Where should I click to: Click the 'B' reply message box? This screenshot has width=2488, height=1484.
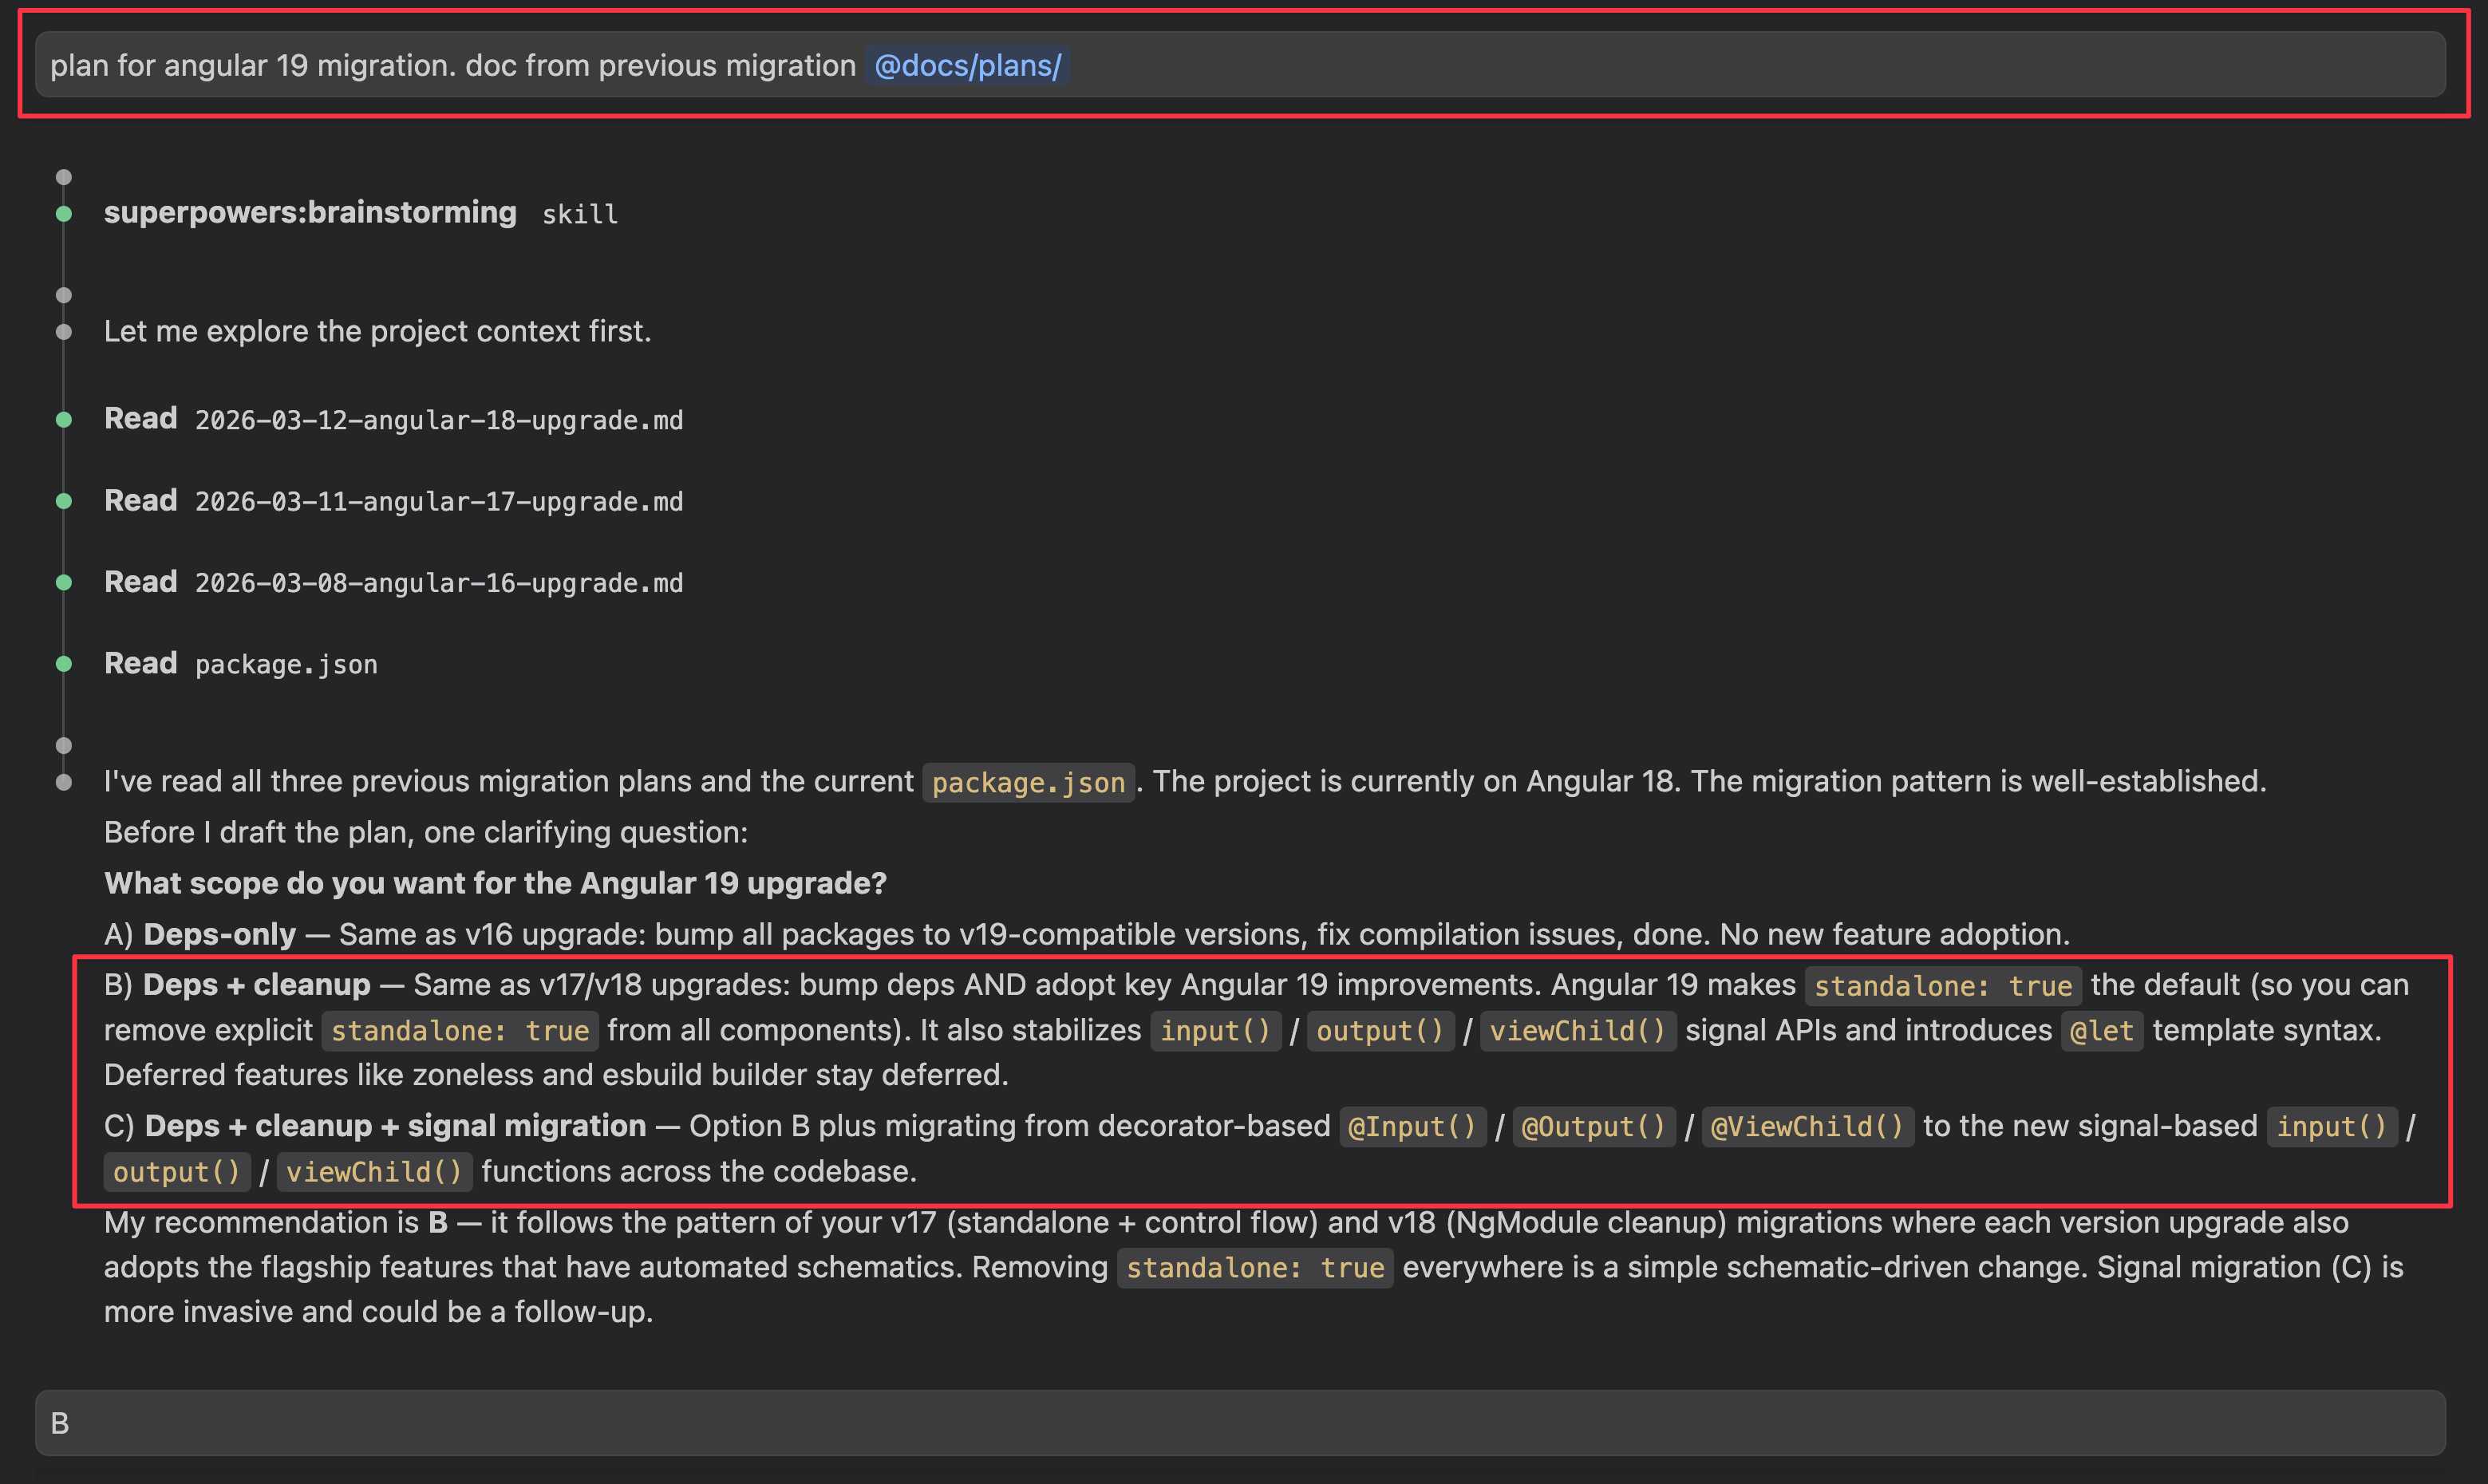[1240, 1422]
